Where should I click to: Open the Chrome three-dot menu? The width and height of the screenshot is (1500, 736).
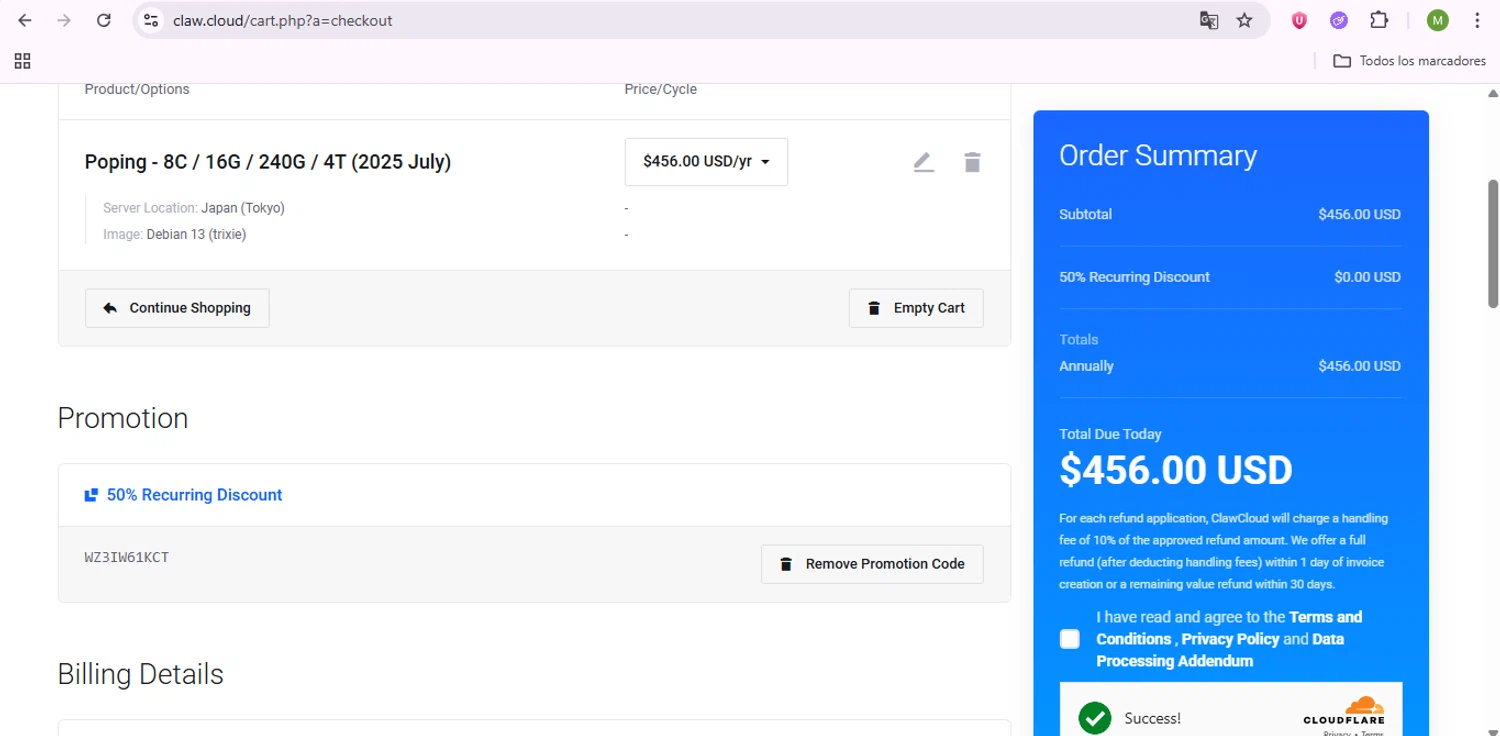pyautogui.click(x=1477, y=20)
